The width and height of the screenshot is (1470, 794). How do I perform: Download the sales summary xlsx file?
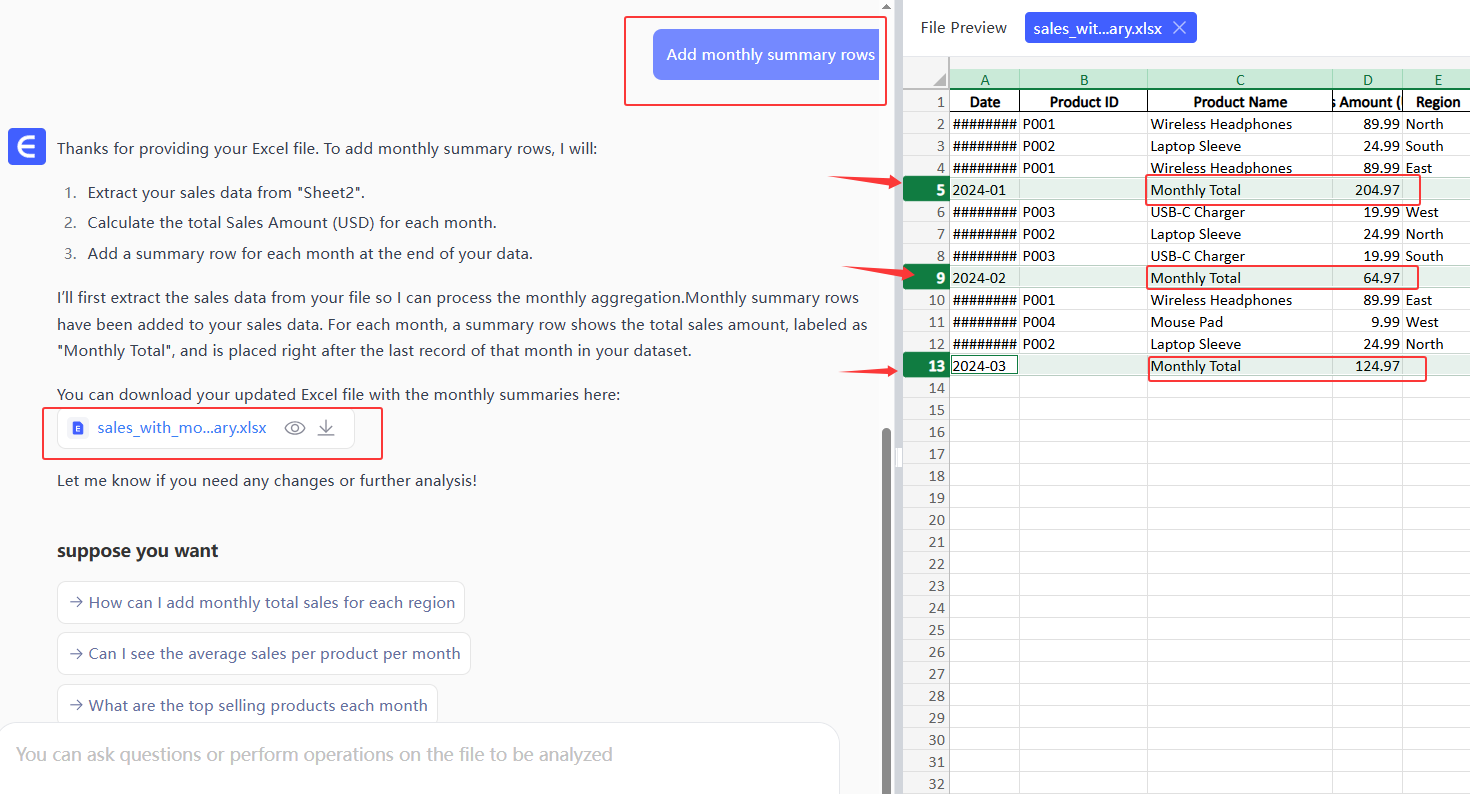click(x=326, y=428)
